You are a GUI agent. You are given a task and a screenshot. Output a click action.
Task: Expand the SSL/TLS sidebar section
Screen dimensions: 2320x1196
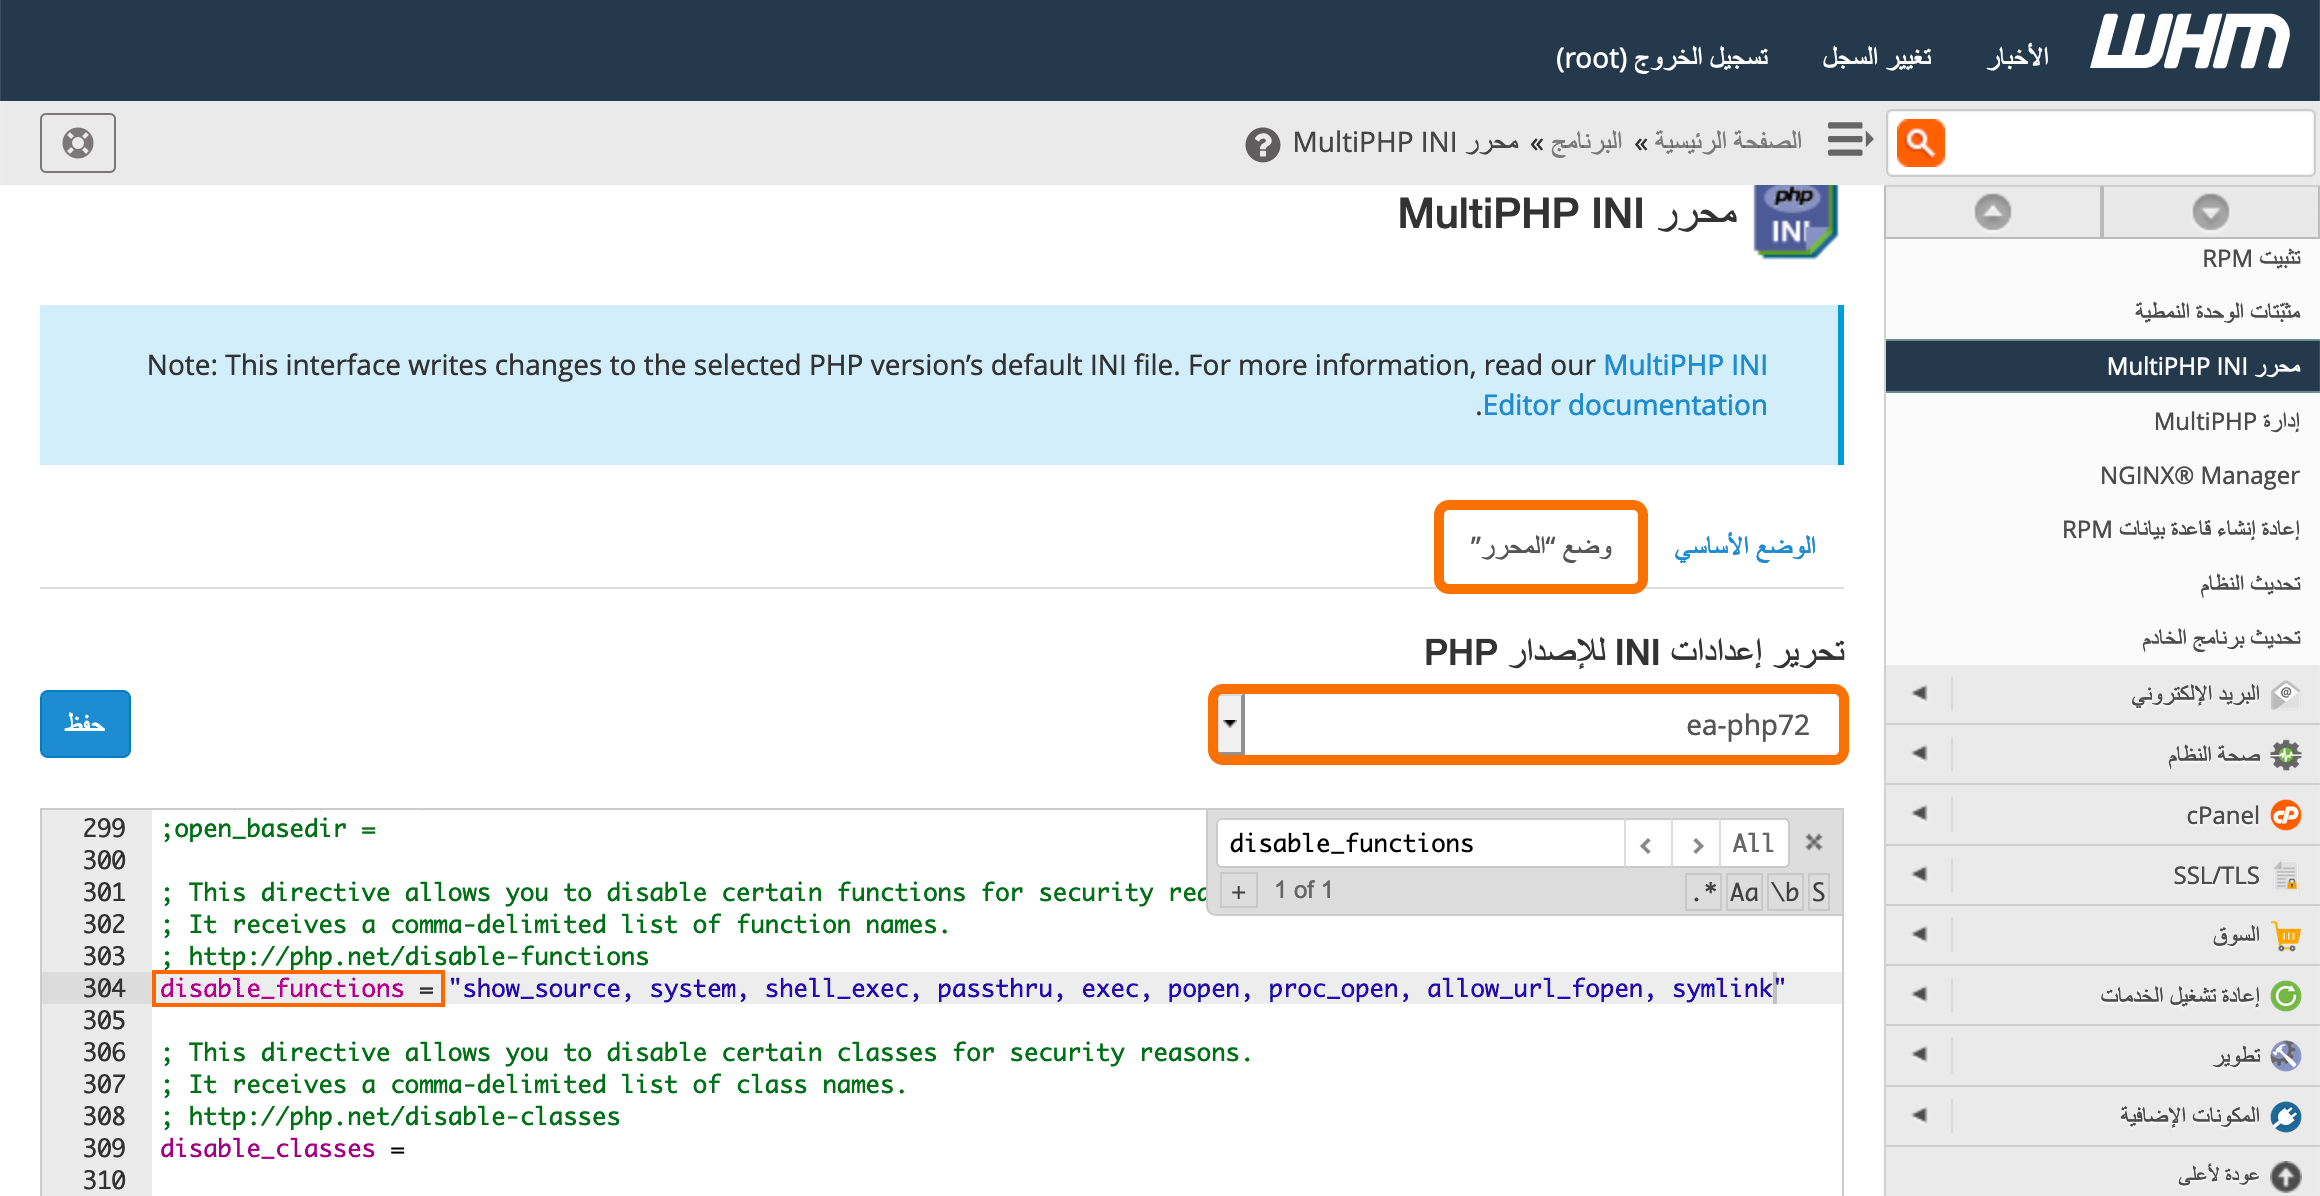click(x=1919, y=874)
